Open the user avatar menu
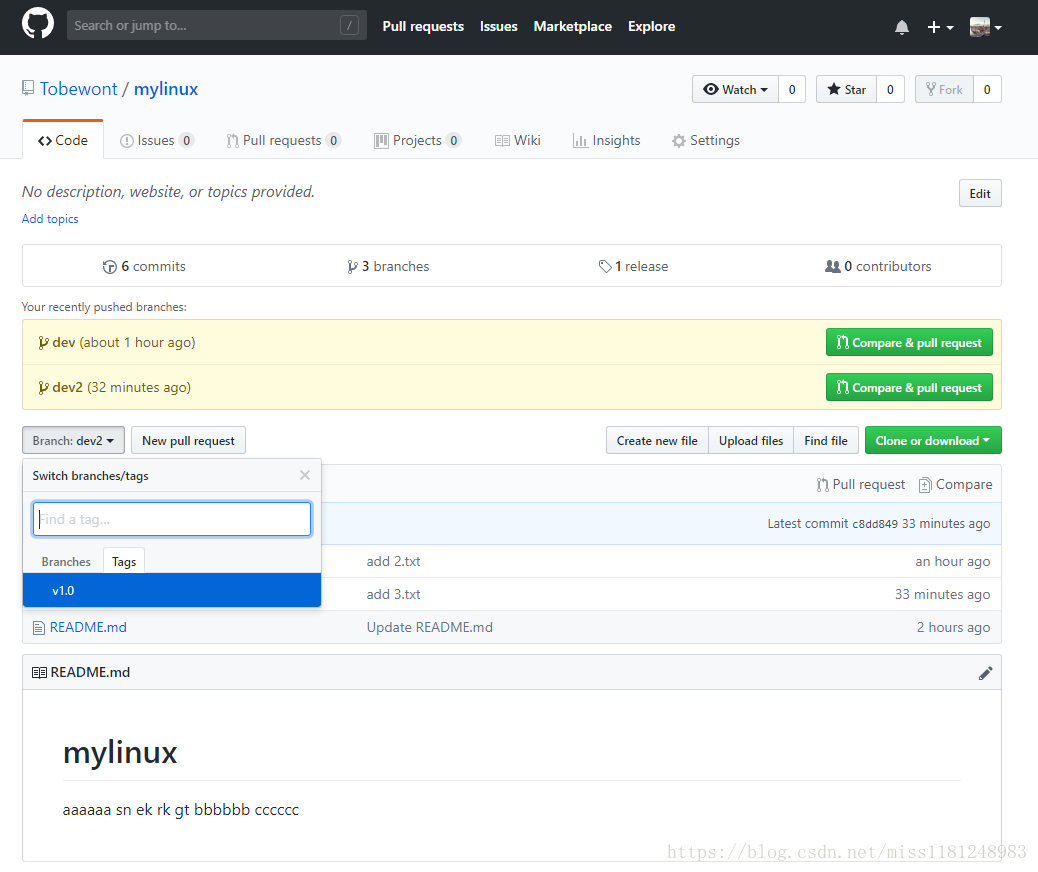The image size is (1038, 872). coord(985,27)
